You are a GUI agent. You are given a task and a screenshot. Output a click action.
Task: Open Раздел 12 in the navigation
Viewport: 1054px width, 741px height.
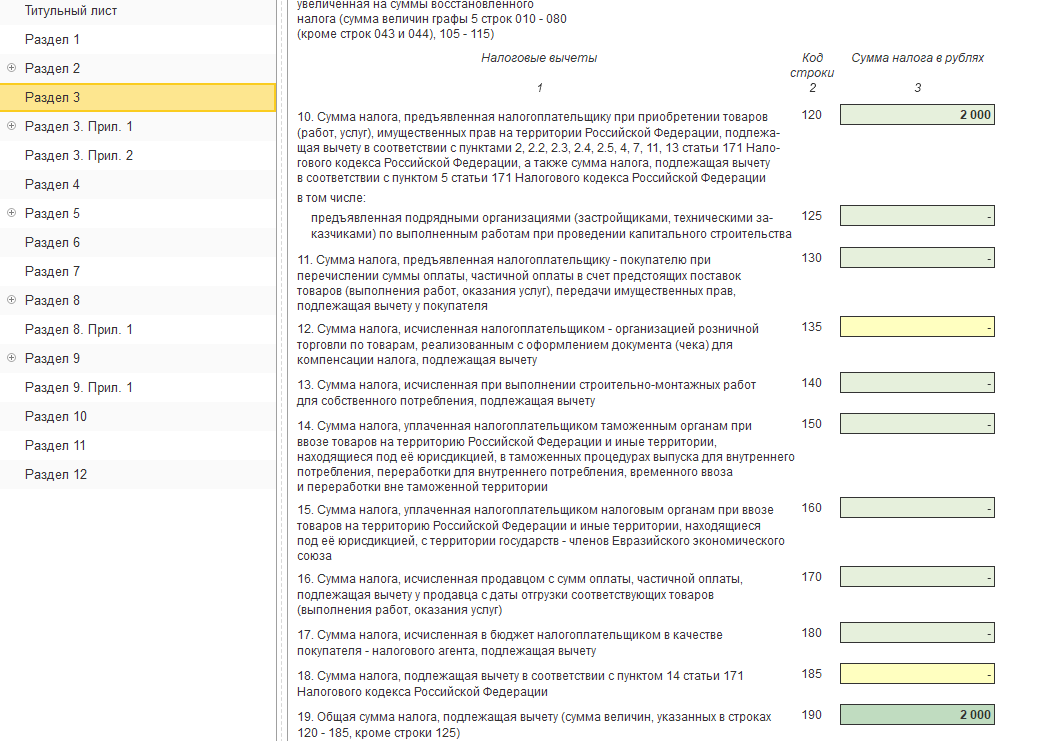[56, 474]
